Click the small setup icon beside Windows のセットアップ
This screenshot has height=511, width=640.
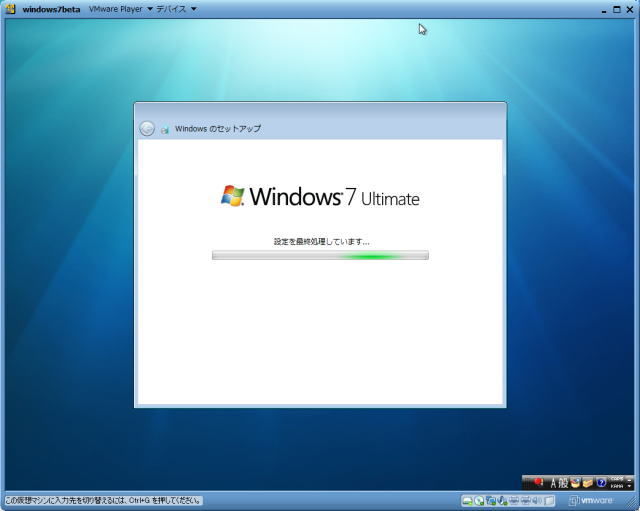[x=165, y=129]
